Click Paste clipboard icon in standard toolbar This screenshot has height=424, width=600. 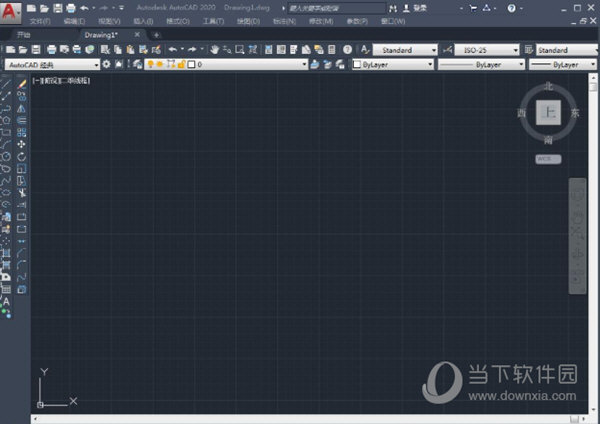click(x=130, y=49)
